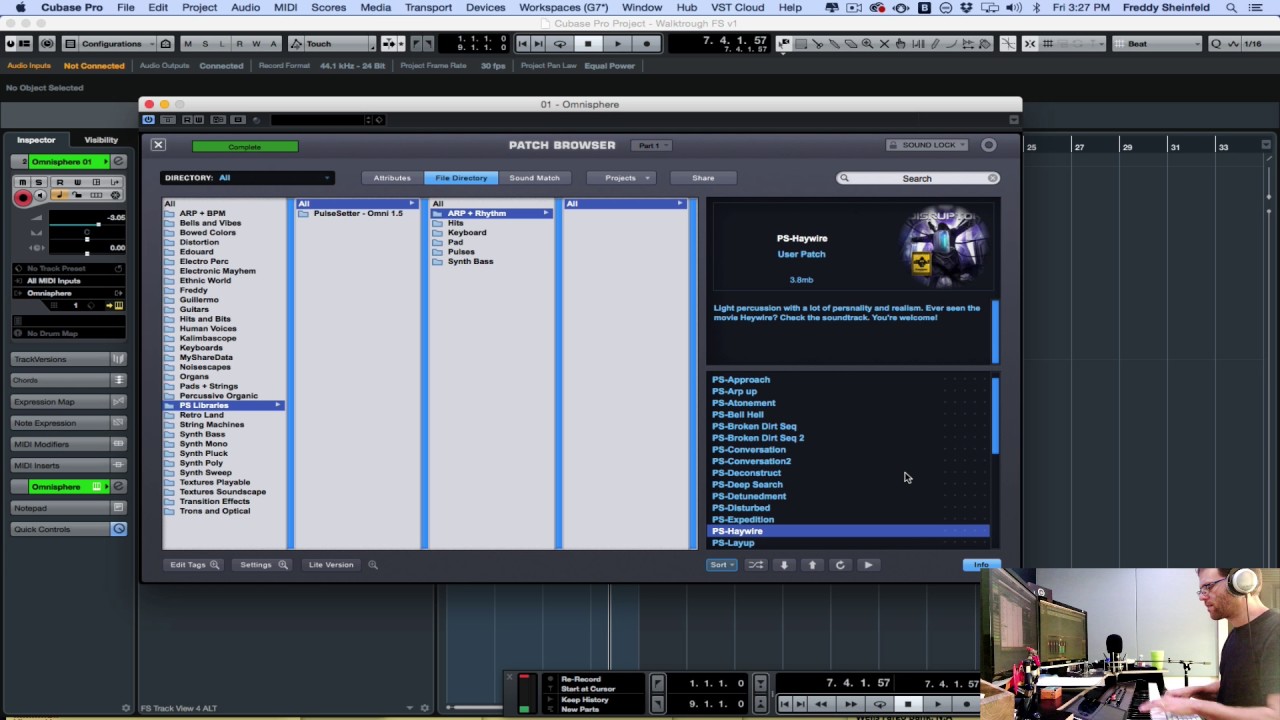Image resolution: width=1280 pixels, height=720 pixels.
Task: Open the Projects dropdown
Action: [x=620, y=178]
